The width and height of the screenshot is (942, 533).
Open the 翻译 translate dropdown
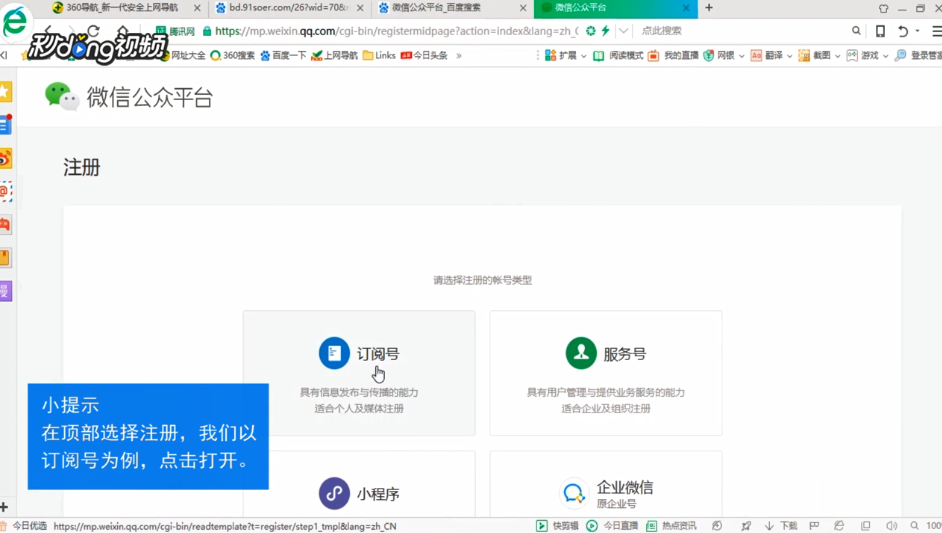point(772,55)
